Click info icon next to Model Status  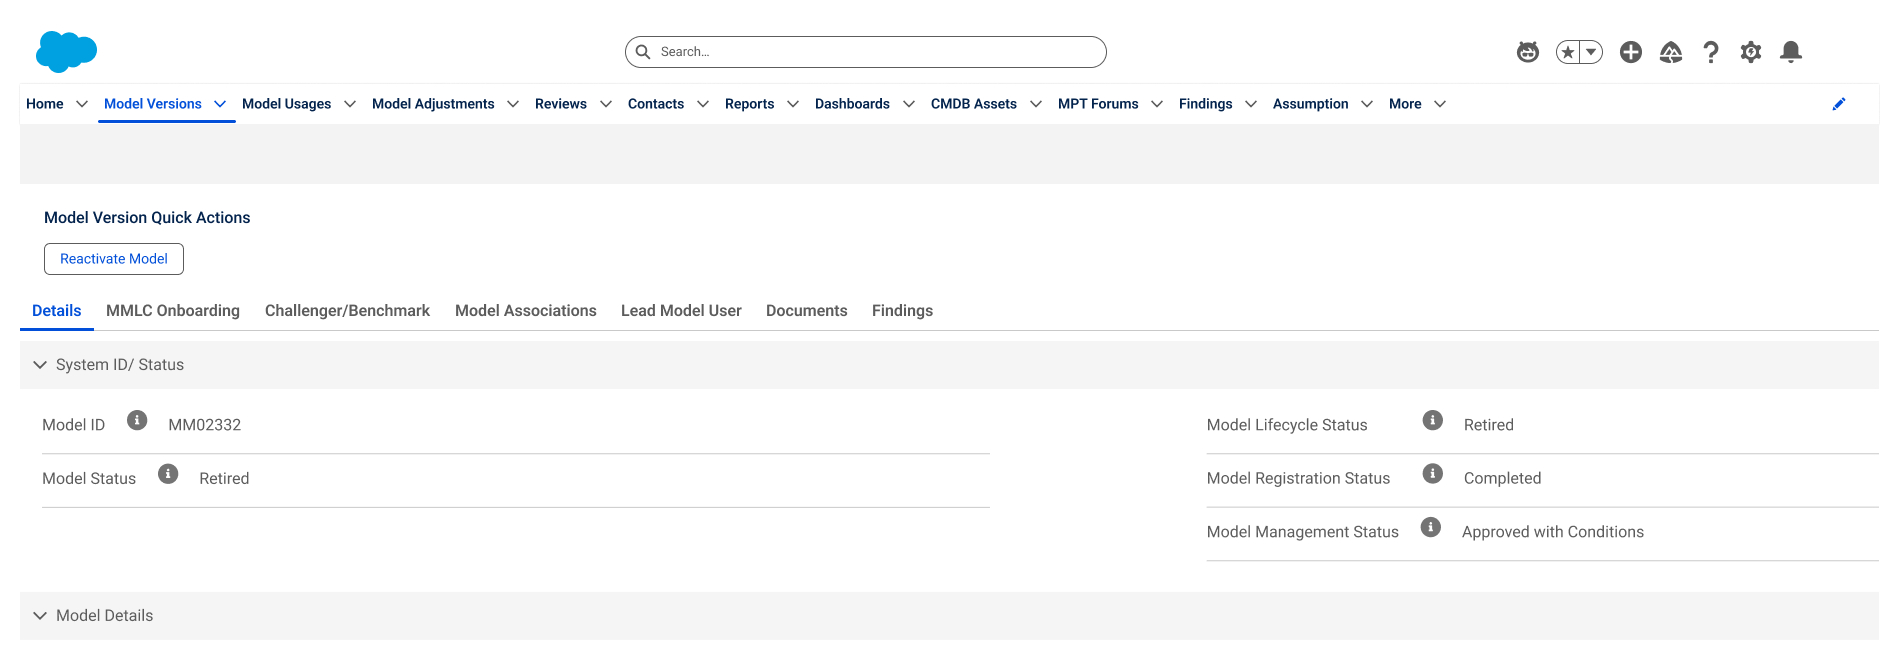pos(168,474)
